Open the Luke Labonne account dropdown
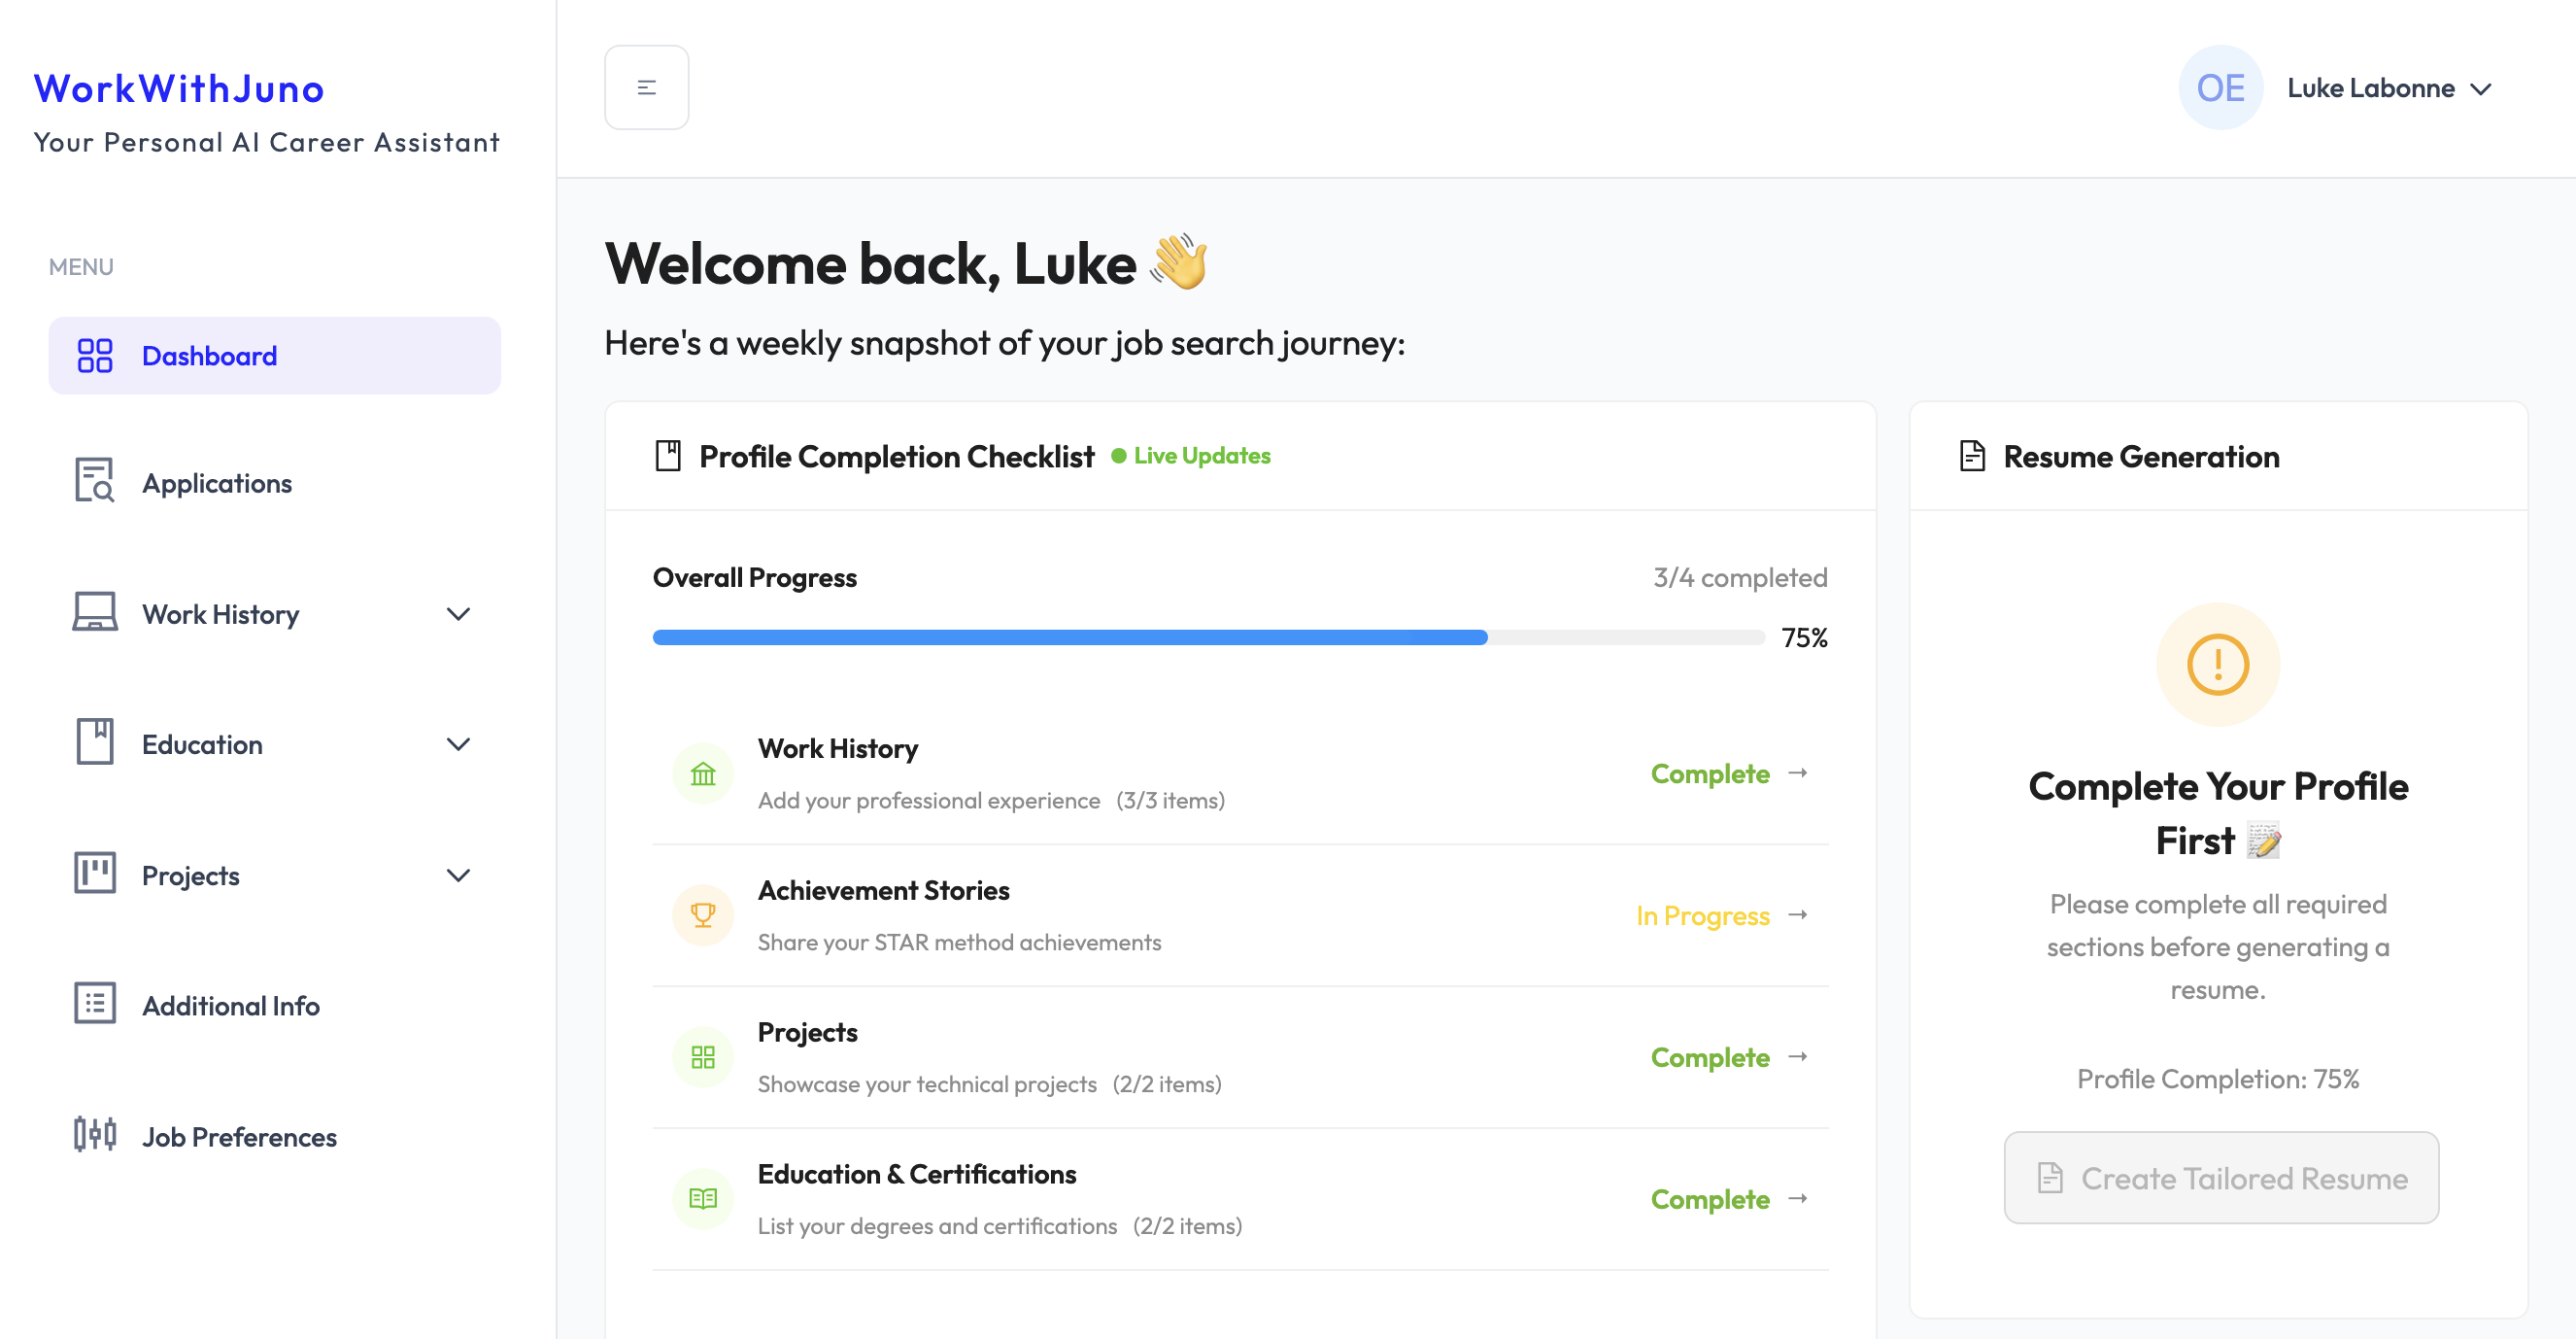The width and height of the screenshot is (2576, 1339). click(2392, 88)
